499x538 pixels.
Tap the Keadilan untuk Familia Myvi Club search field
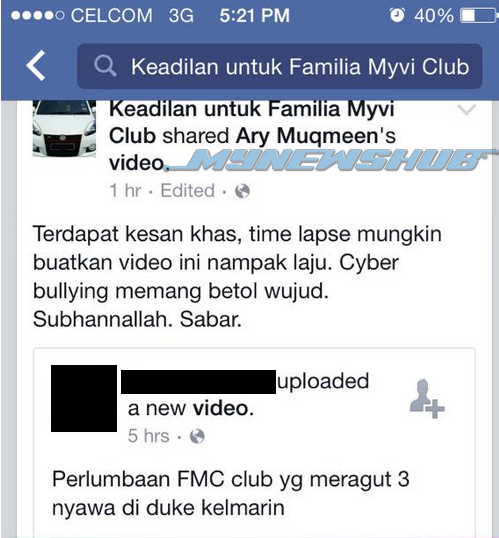[280, 66]
